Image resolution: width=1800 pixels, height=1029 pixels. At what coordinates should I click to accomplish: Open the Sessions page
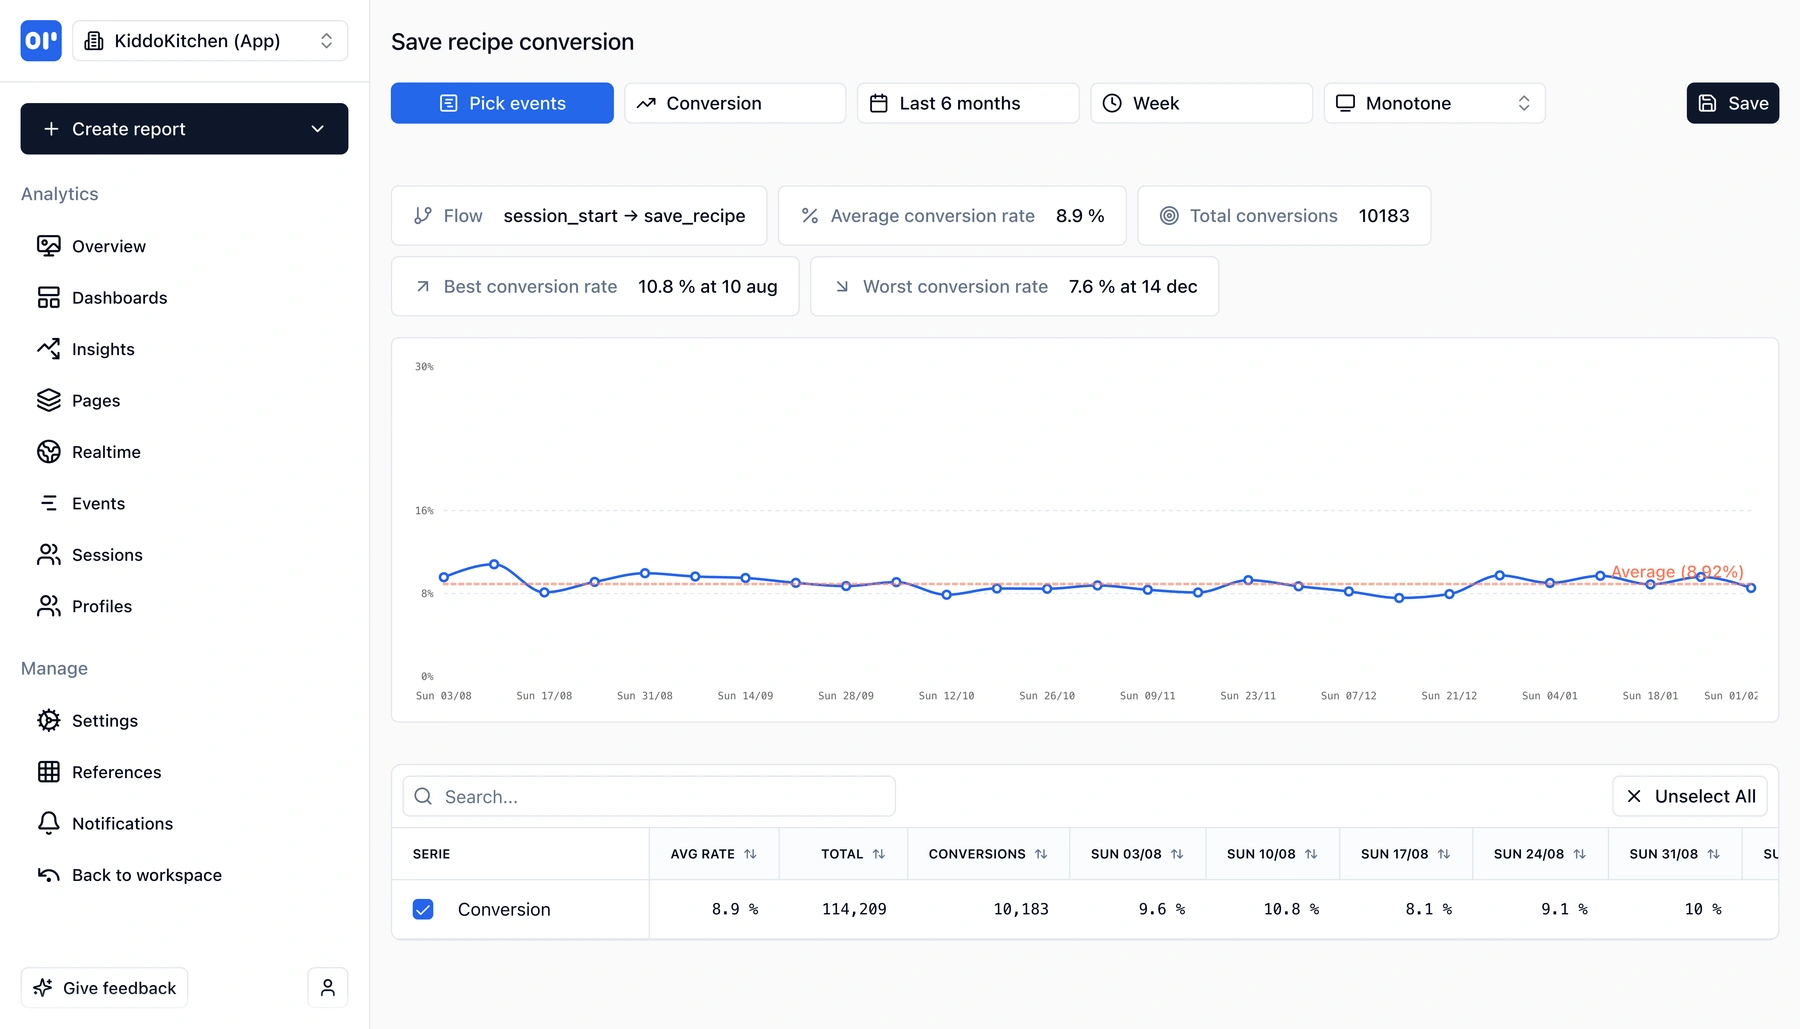pyautogui.click(x=106, y=554)
